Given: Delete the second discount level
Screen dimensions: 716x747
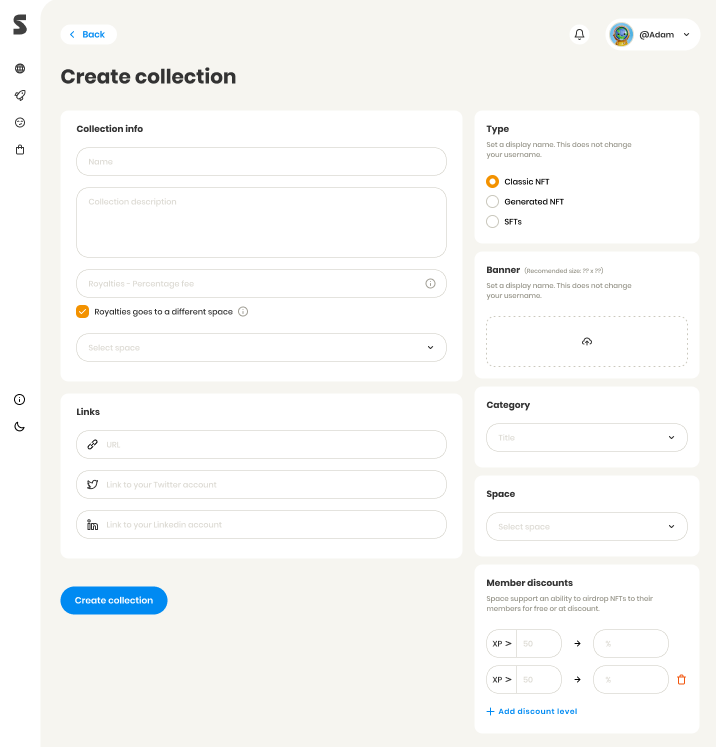Looking at the screenshot, I should (x=682, y=680).
